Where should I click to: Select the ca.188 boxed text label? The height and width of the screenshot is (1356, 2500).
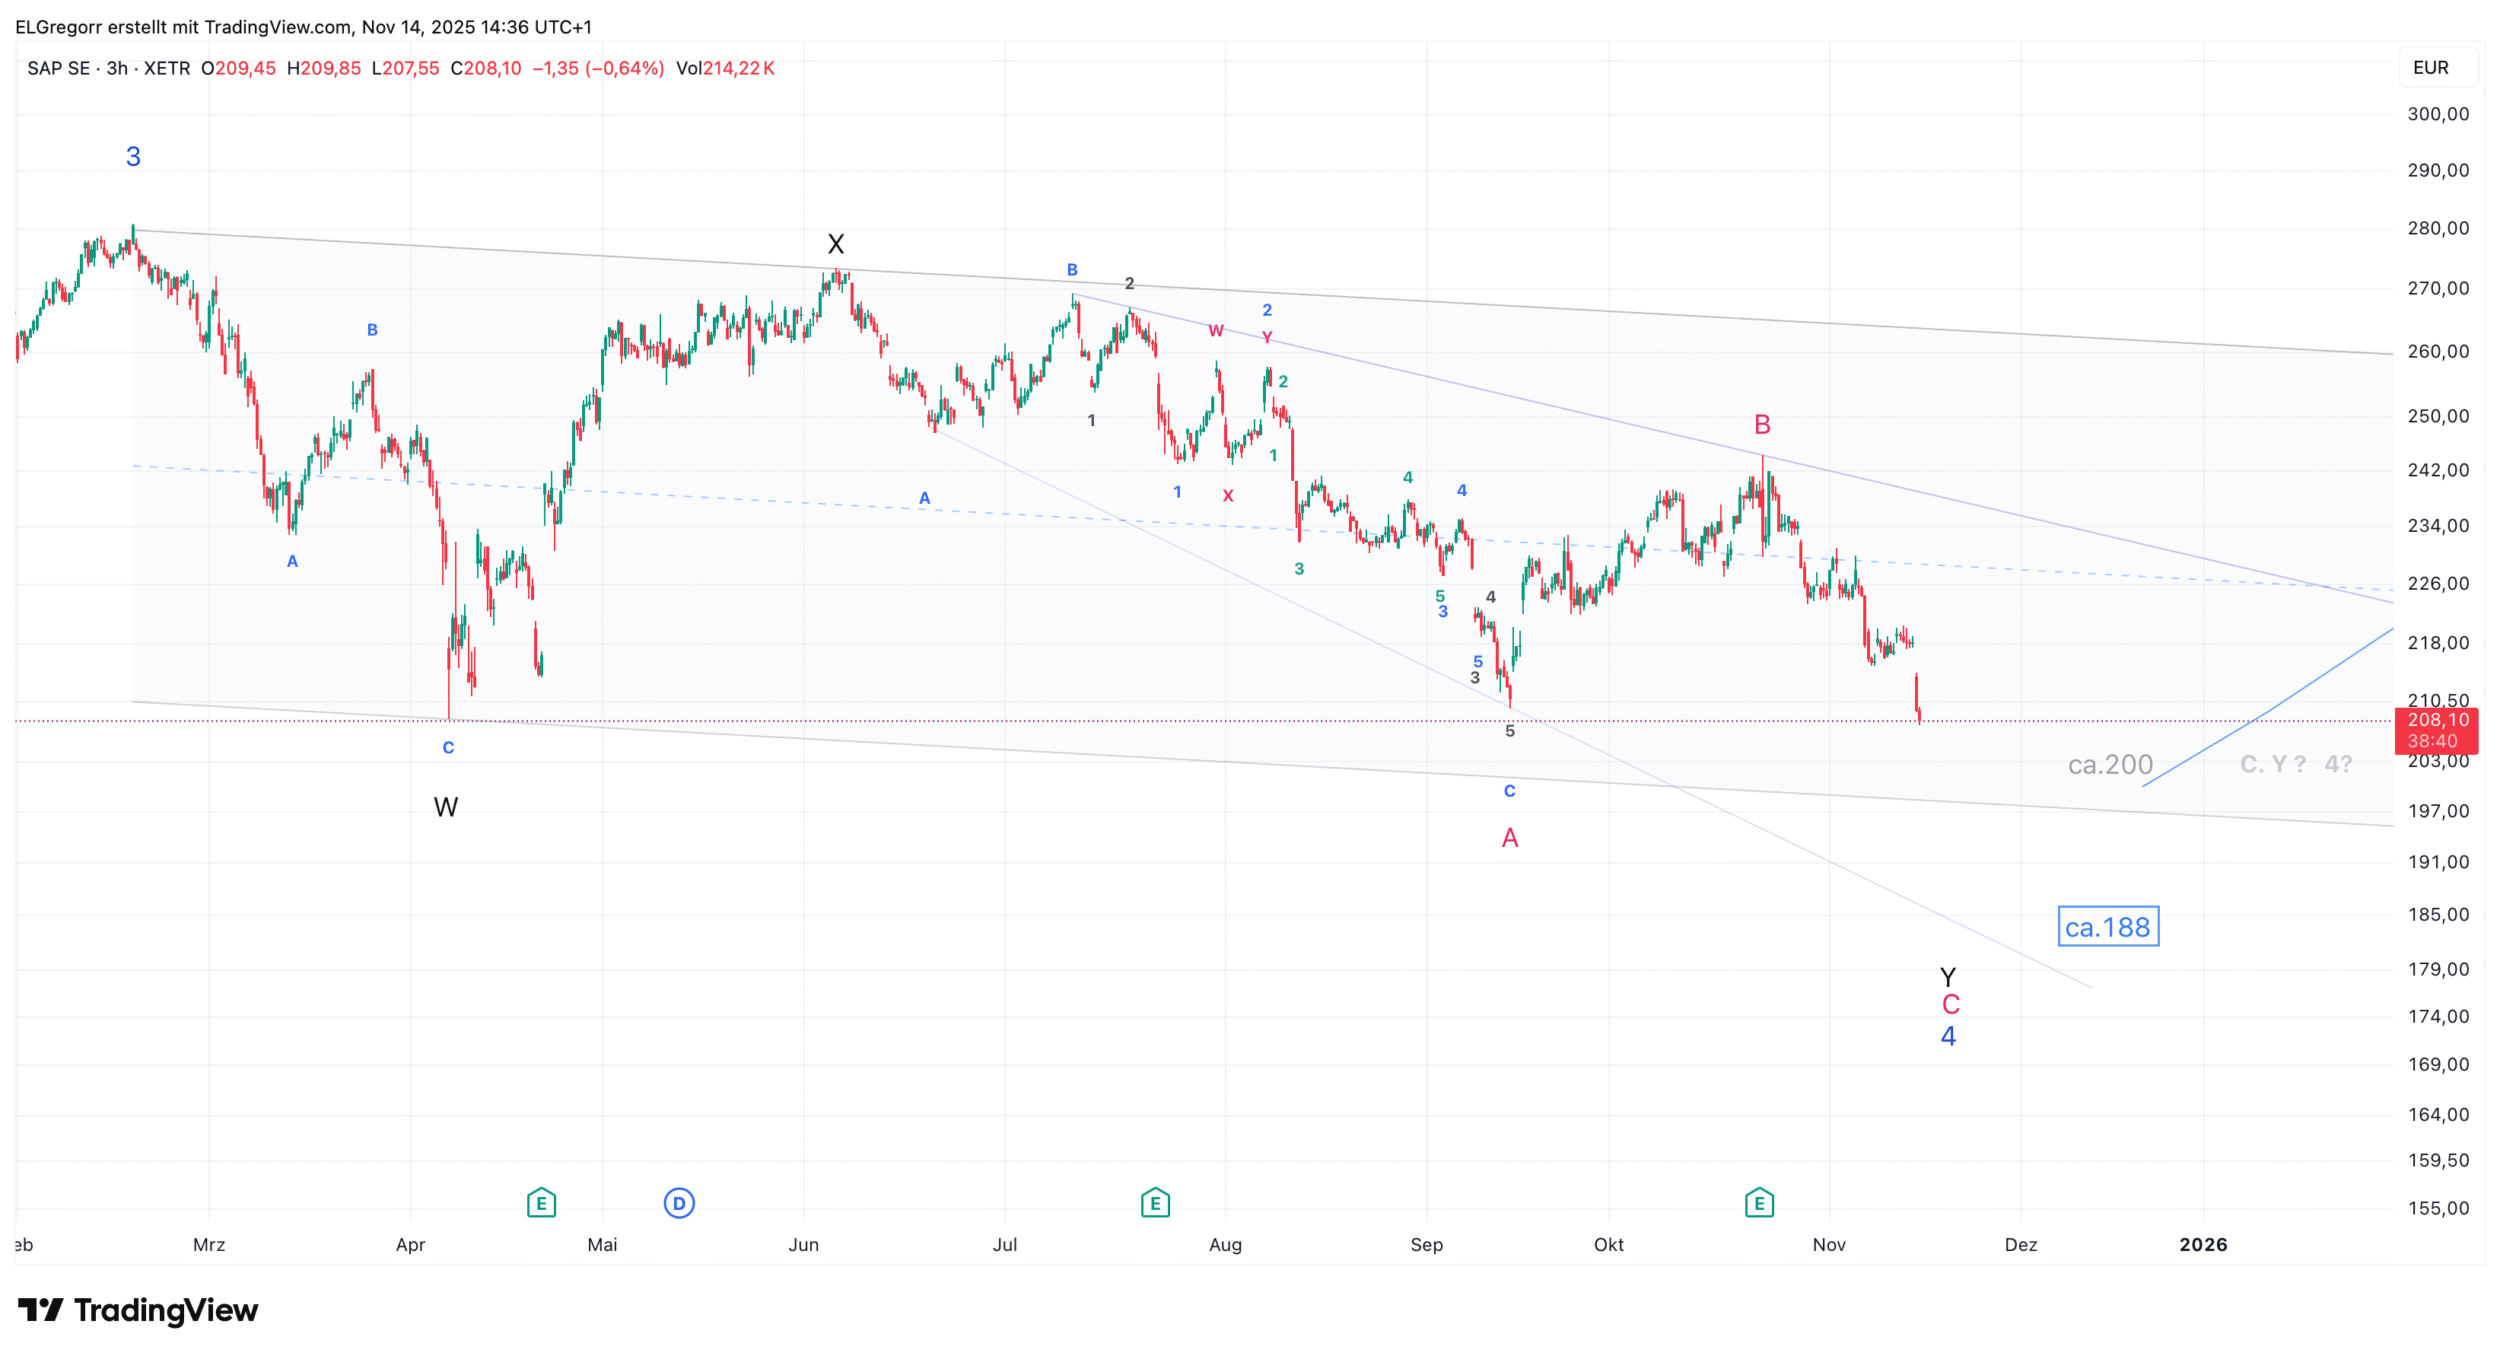pyautogui.click(x=2107, y=927)
